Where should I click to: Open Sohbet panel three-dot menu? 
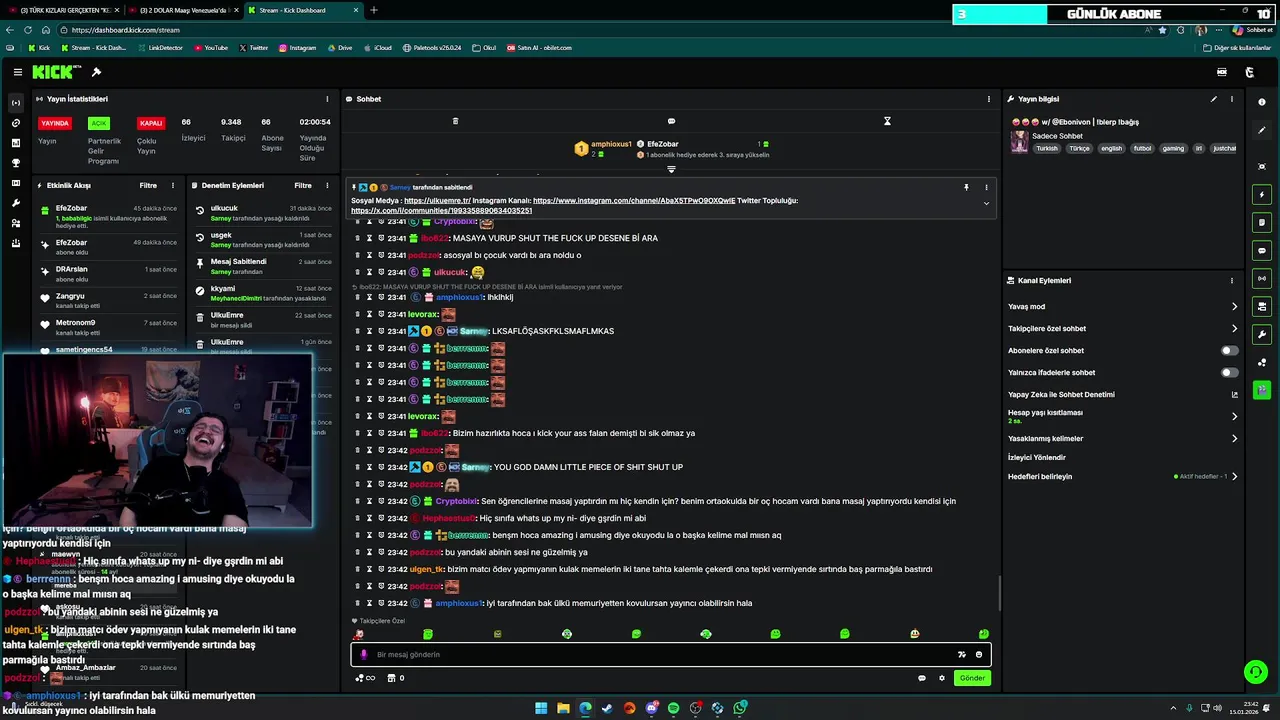[989, 99]
